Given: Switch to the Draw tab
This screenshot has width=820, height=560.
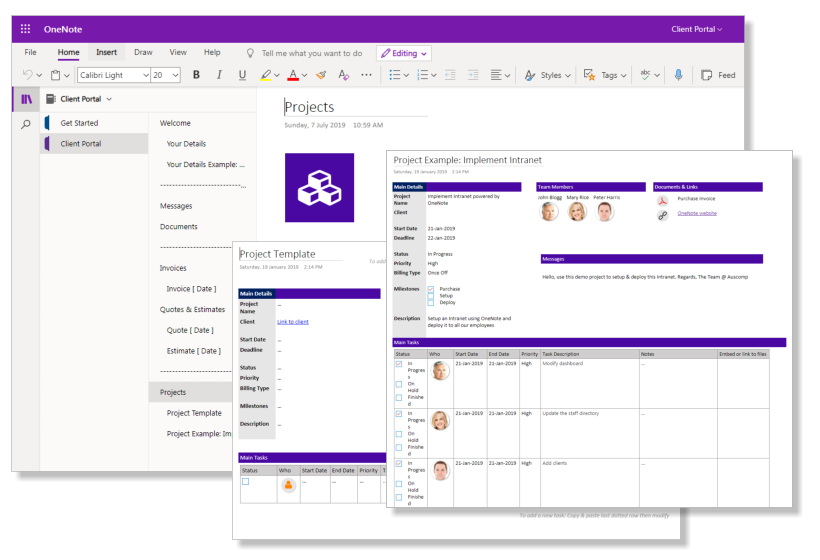Looking at the screenshot, I should (143, 52).
